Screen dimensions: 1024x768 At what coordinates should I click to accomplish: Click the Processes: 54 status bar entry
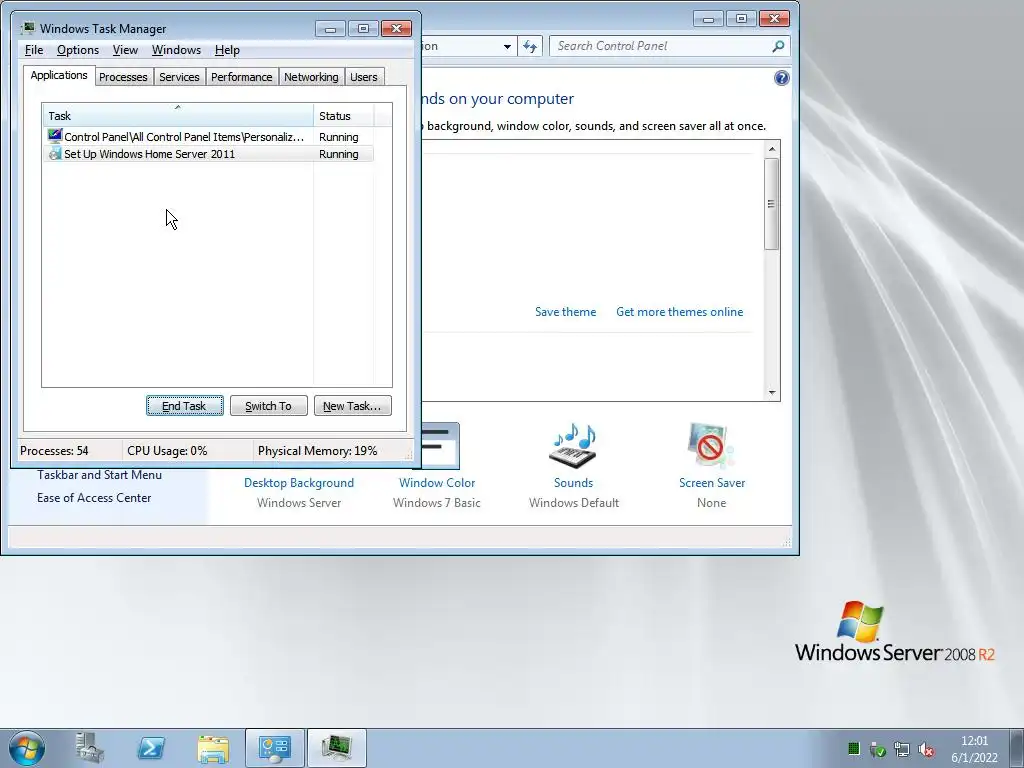54,451
